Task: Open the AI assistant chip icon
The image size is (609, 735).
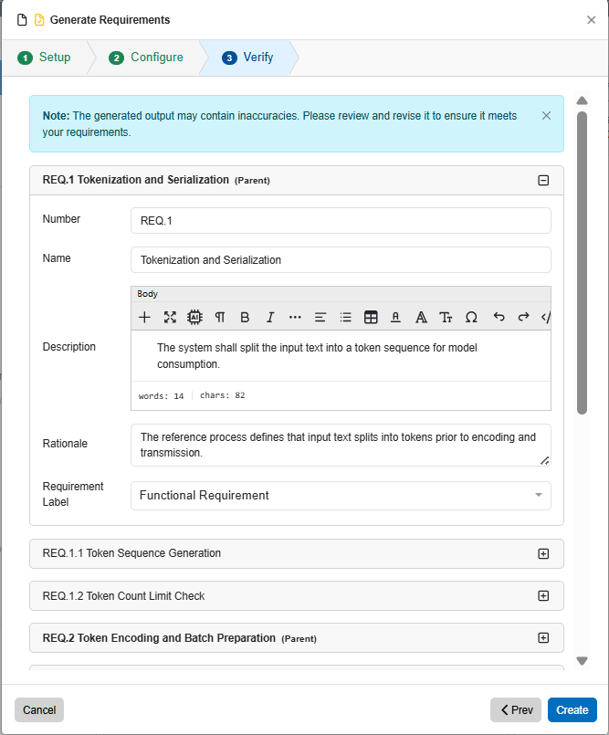Action: tap(195, 317)
